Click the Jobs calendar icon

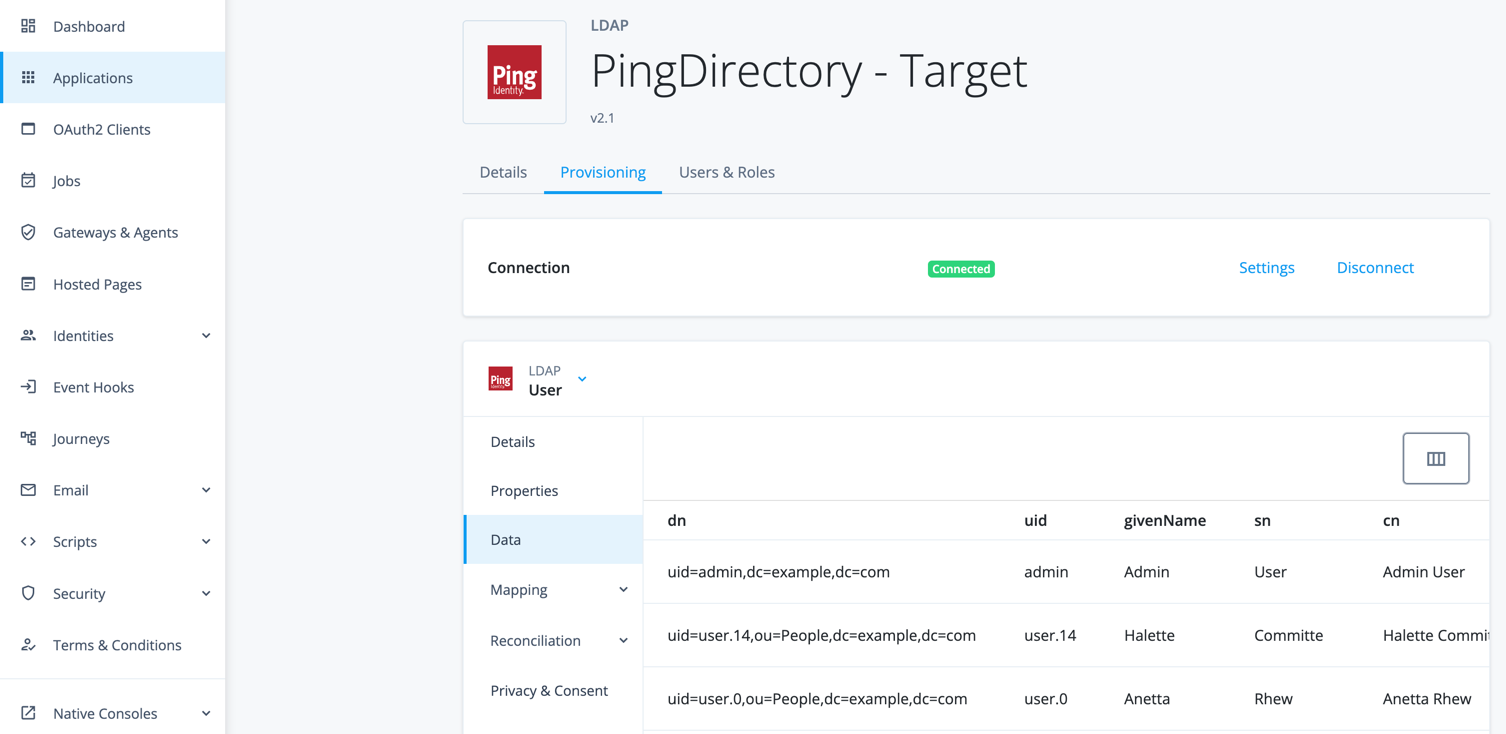[x=28, y=180]
